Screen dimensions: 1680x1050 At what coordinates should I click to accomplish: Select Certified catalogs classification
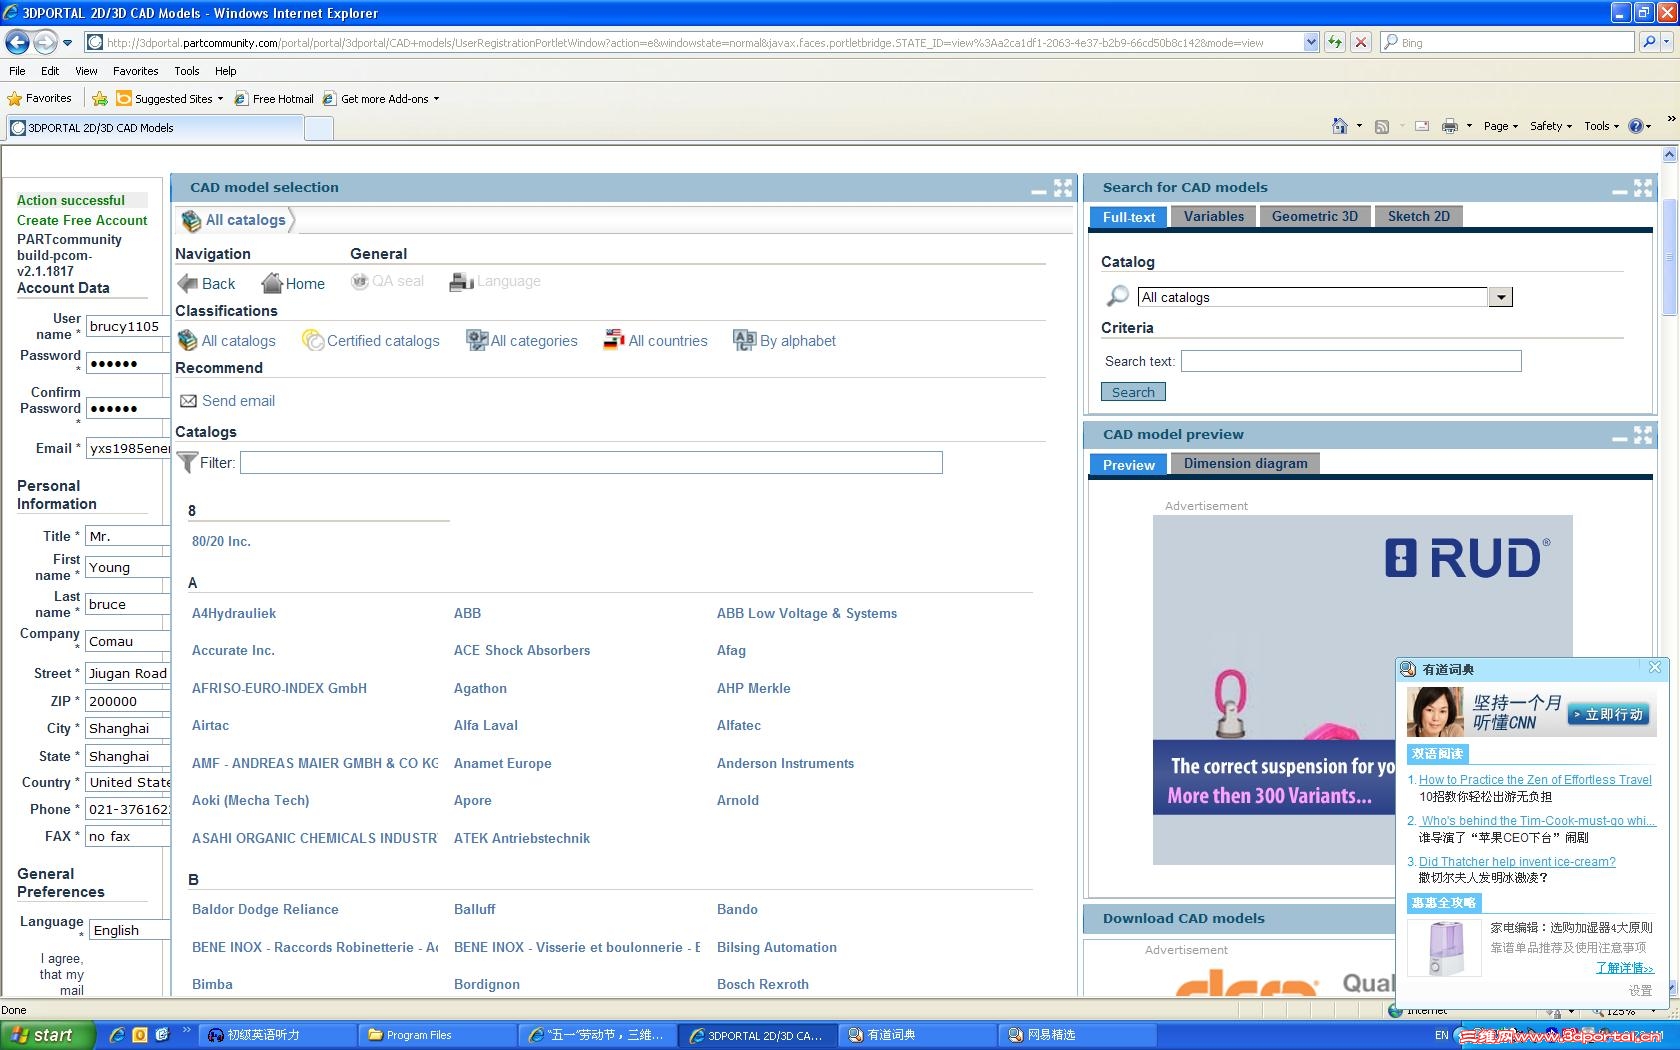coord(371,340)
